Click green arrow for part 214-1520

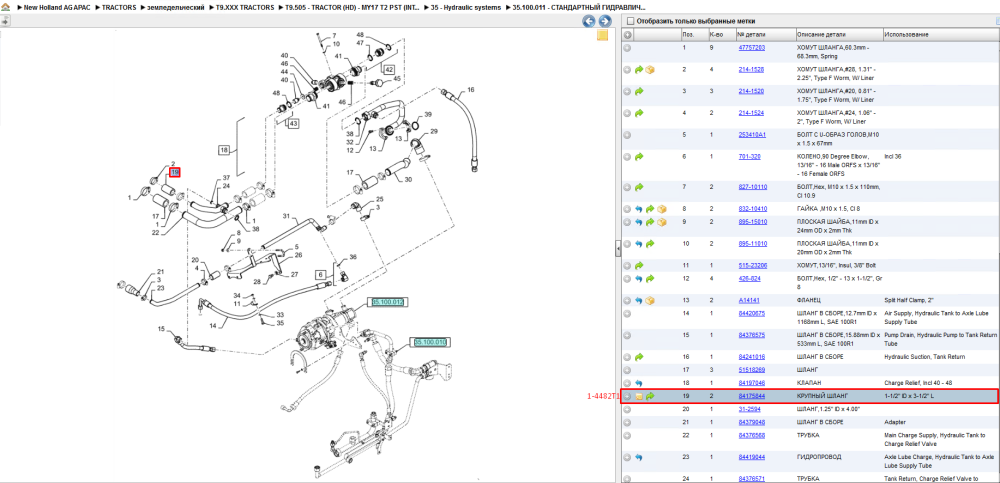tap(639, 91)
